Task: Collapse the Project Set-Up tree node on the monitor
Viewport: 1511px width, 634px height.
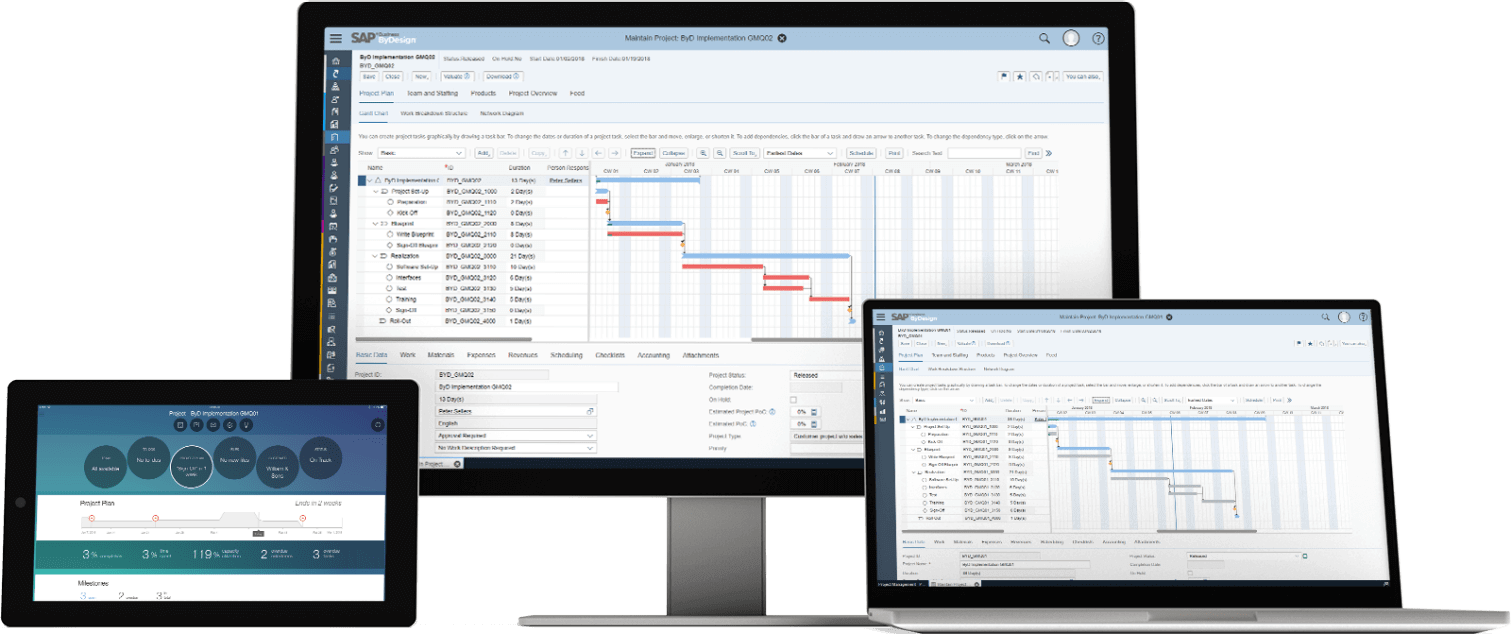Action: click(376, 190)
